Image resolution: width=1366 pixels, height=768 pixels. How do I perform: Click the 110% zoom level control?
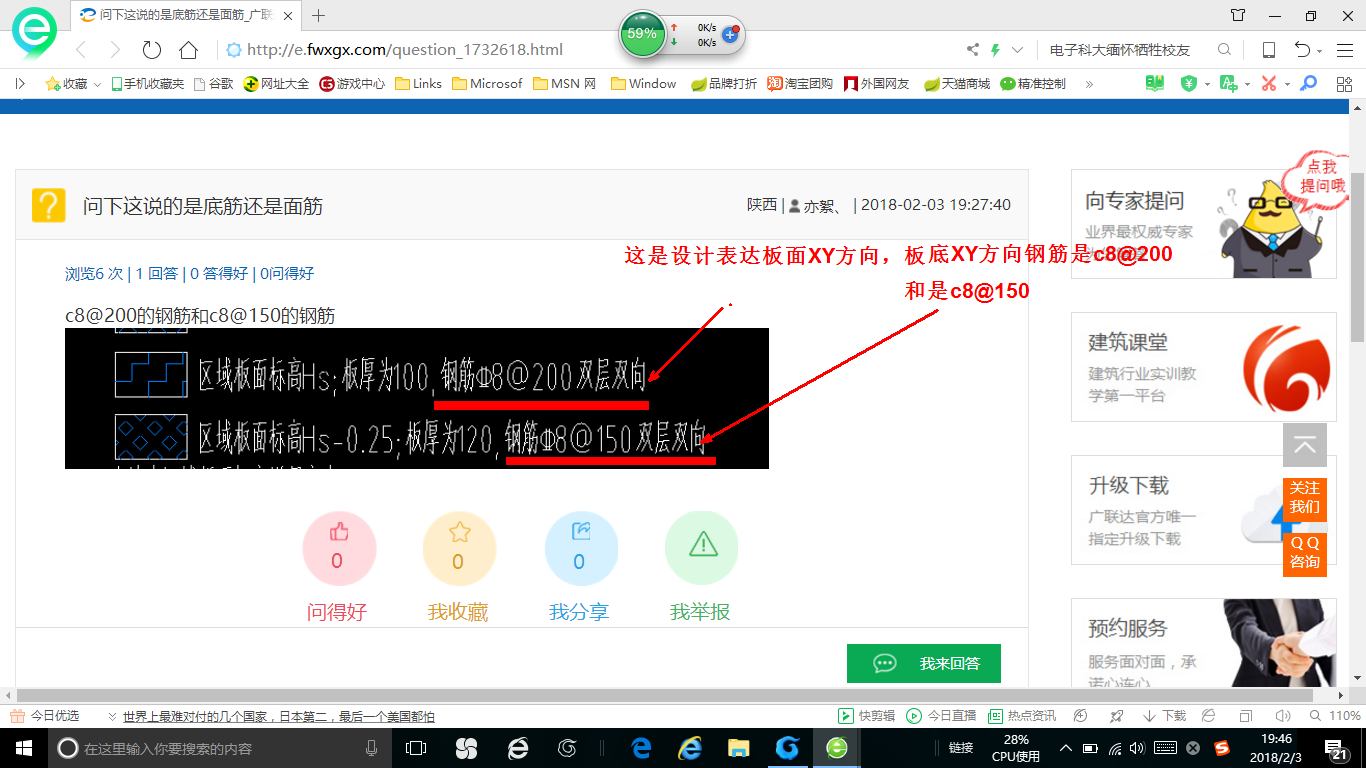point(1335,716)
